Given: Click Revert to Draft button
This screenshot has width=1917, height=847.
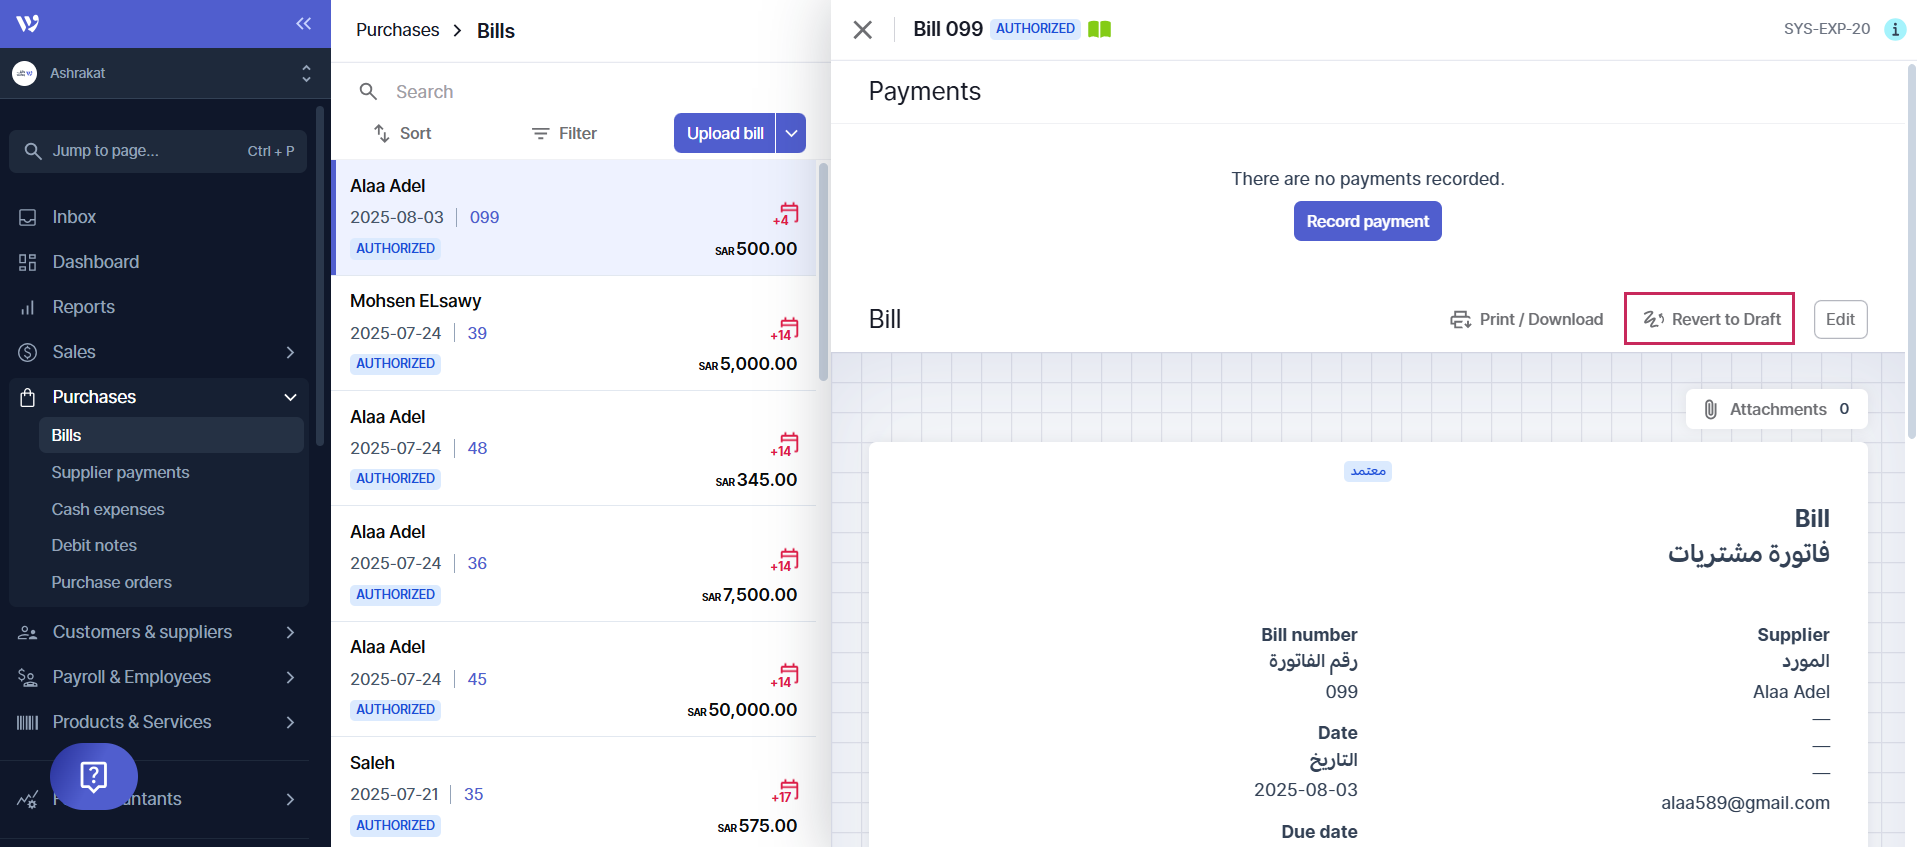Looking at the screenshot, I should [1710, 319].
